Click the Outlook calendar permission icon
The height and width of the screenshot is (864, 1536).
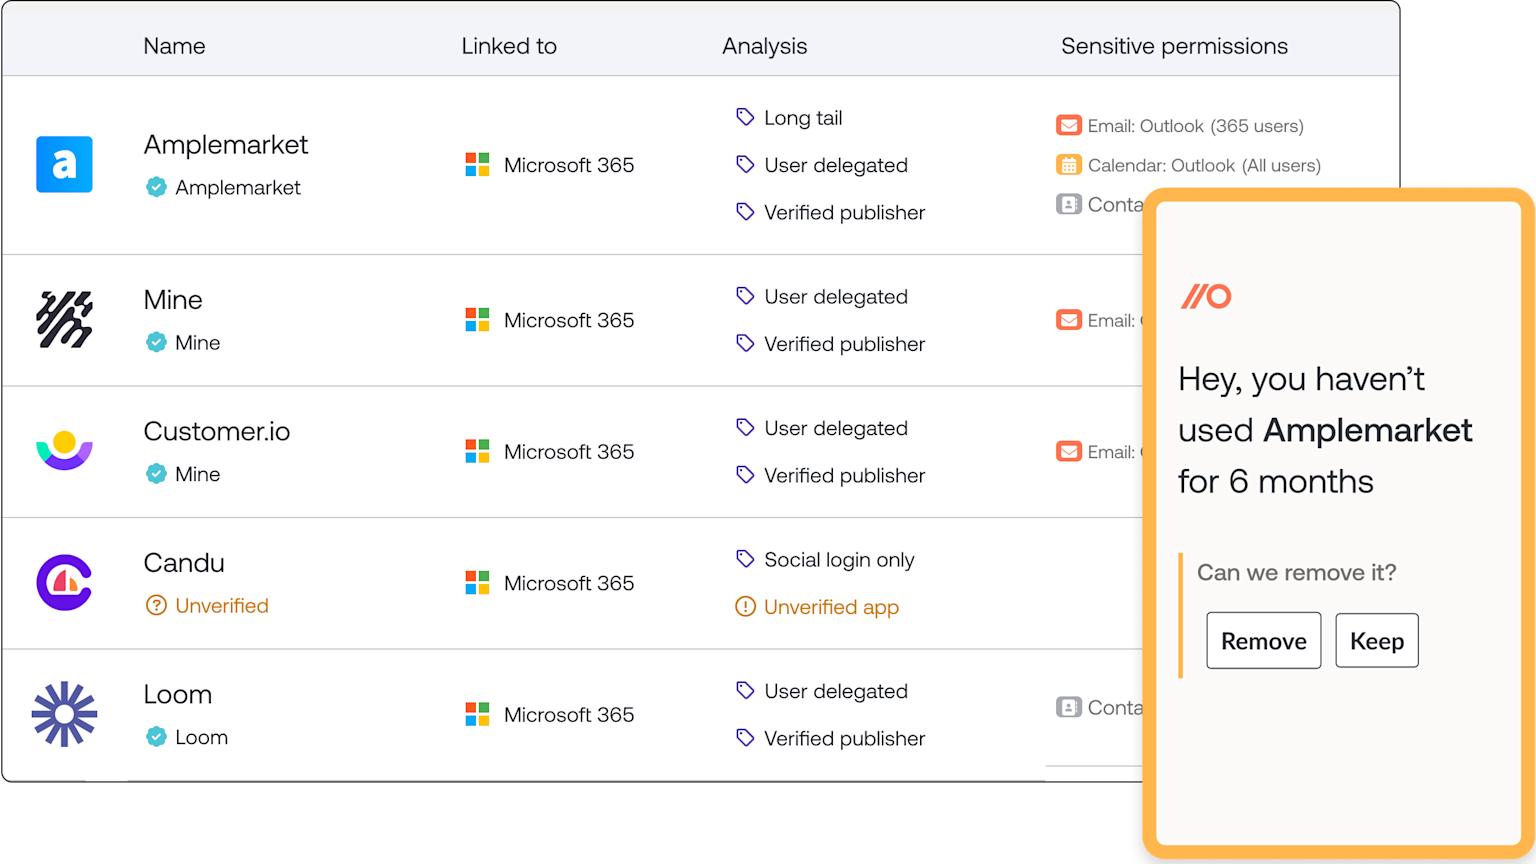click(1069, 165)
